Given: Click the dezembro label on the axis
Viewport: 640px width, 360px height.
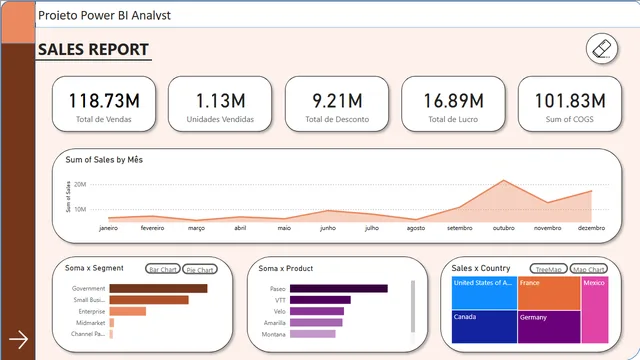Looking at the screenshot, I should [591, 228].
